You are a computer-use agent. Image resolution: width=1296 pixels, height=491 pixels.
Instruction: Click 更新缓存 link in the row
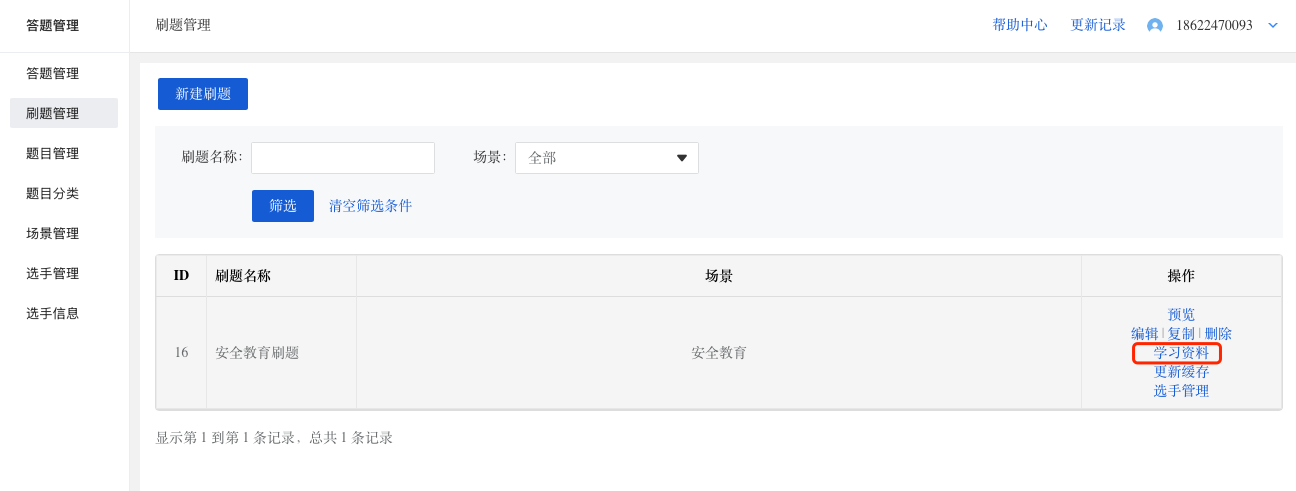click(x=1181, y=372)
